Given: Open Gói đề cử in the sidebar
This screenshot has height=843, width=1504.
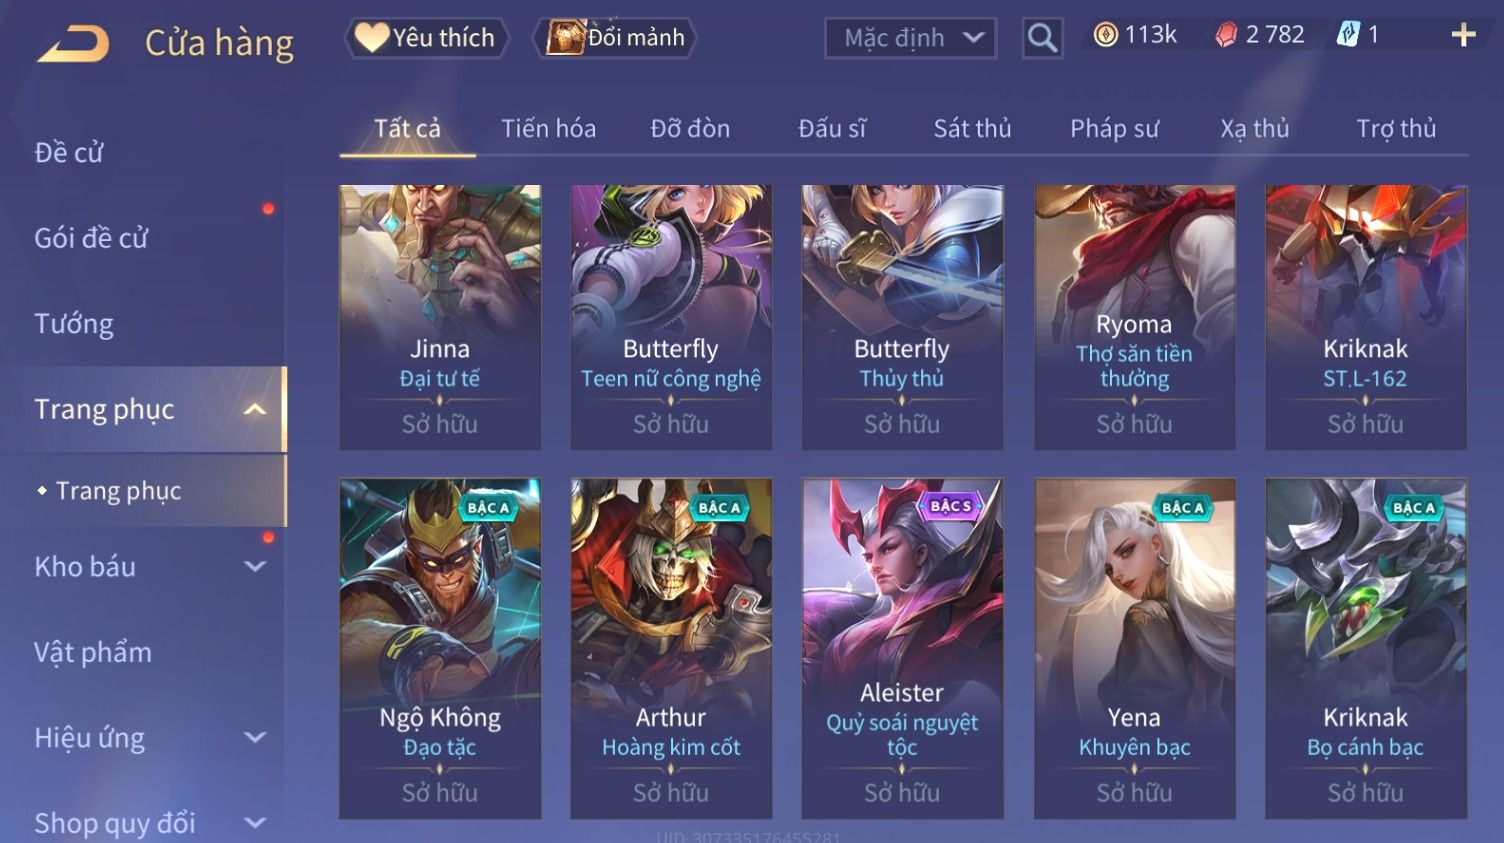Looking at the screenshot, I should coord(91,238).
